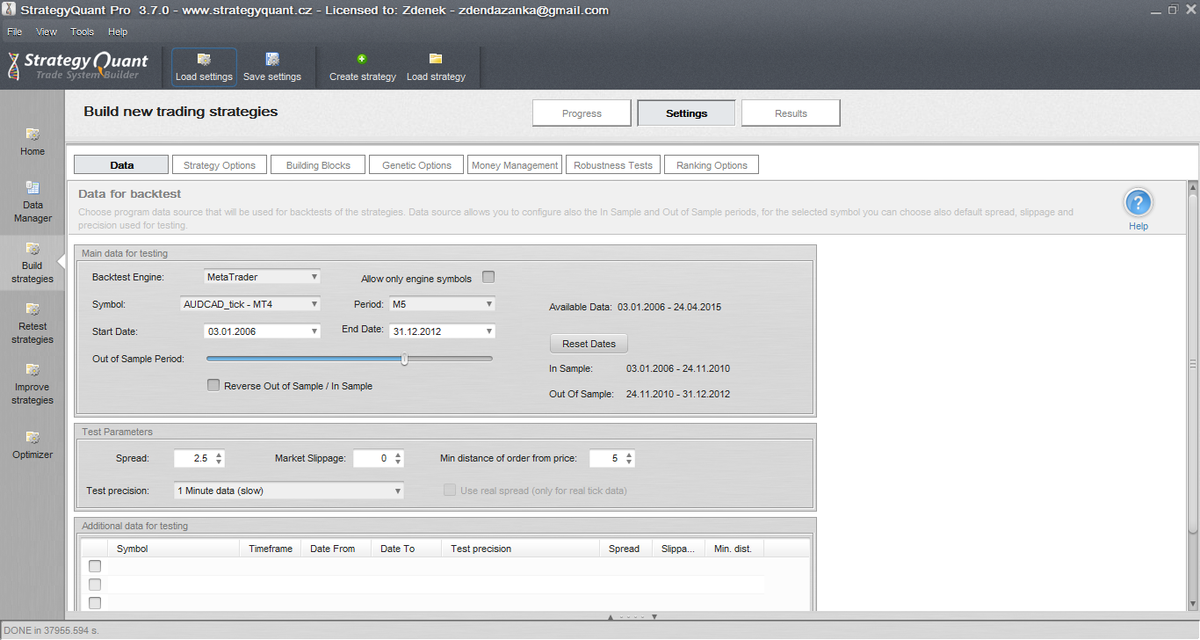Open the Backtest Engine dropdown
Screen dimensions: 1200x640
[261, 277]
